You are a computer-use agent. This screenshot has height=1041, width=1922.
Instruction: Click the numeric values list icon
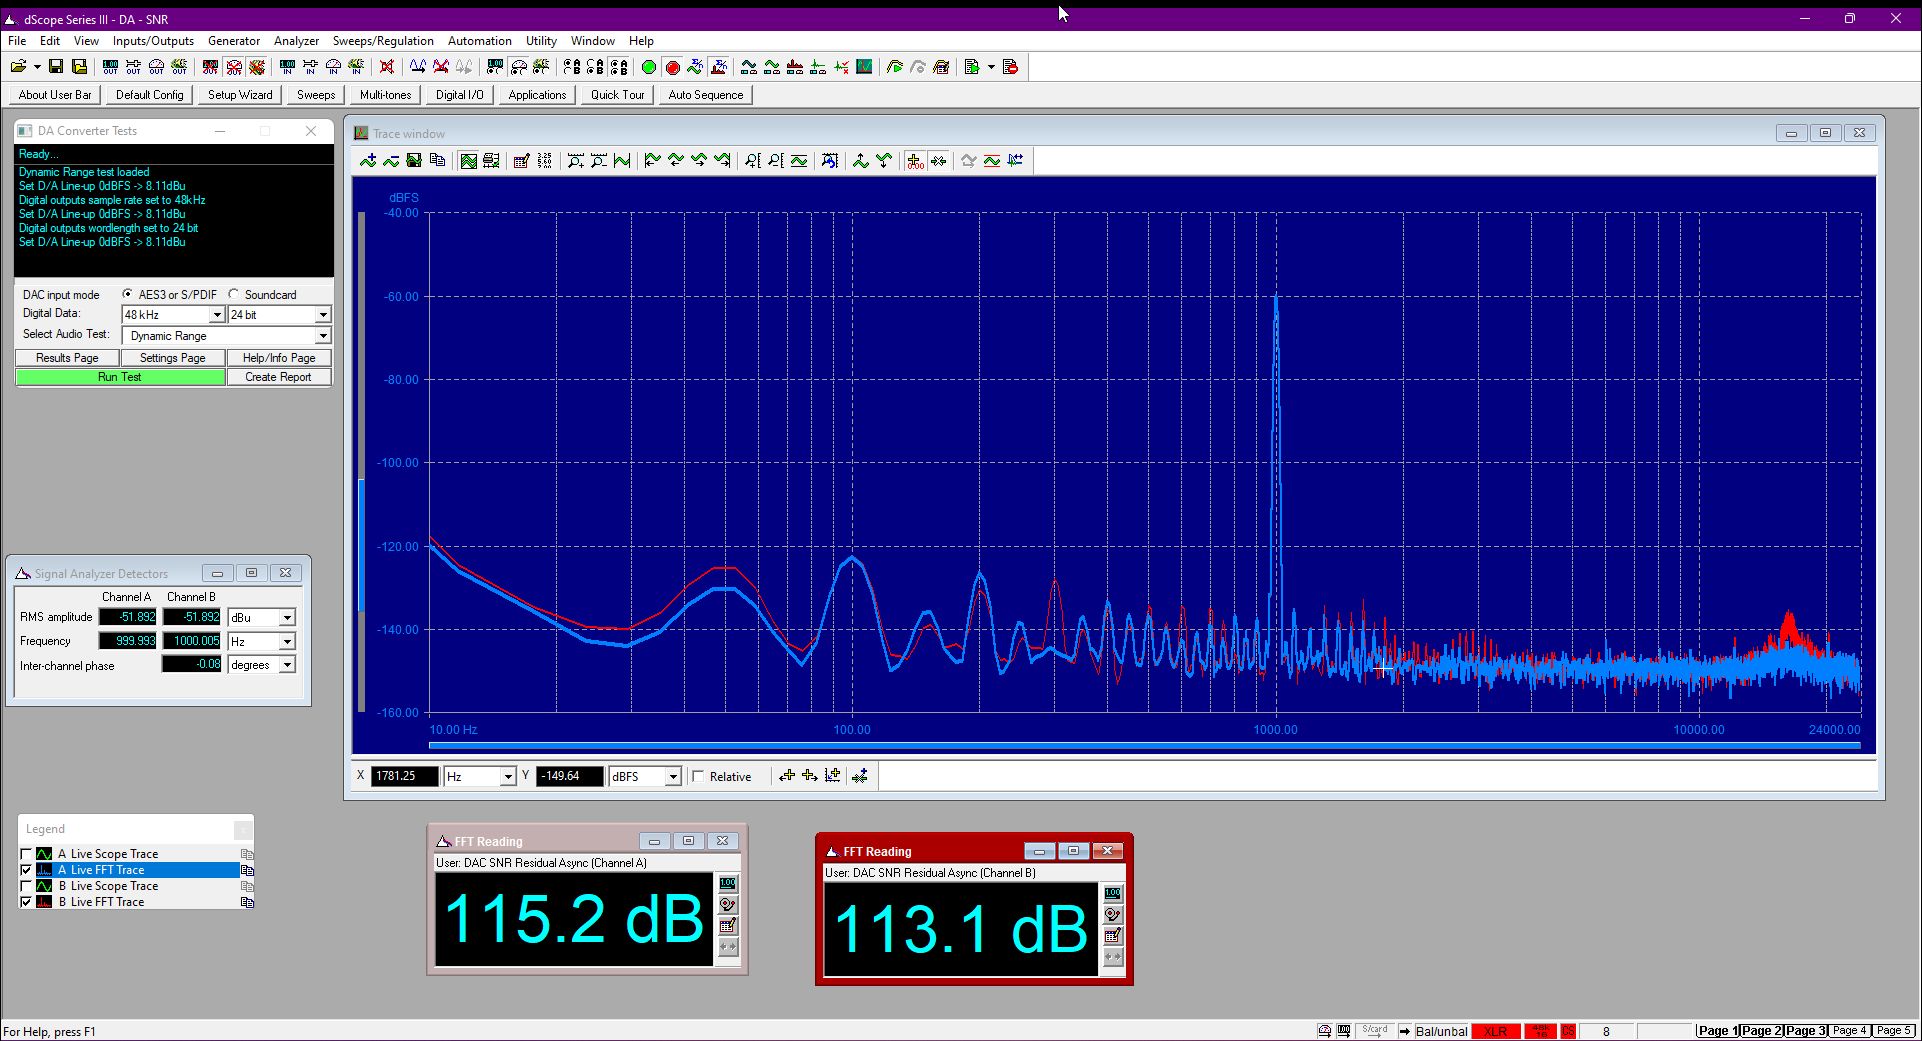pyautogui.click(x=544, y=161)
